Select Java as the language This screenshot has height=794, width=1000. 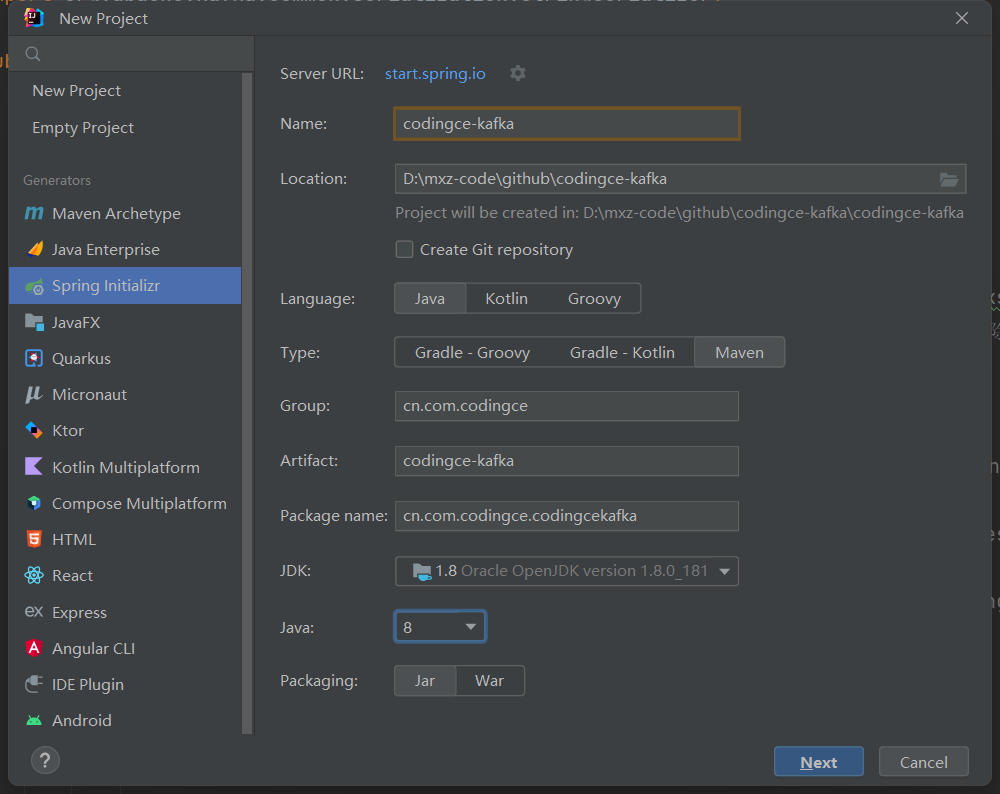tap(430, 298)
